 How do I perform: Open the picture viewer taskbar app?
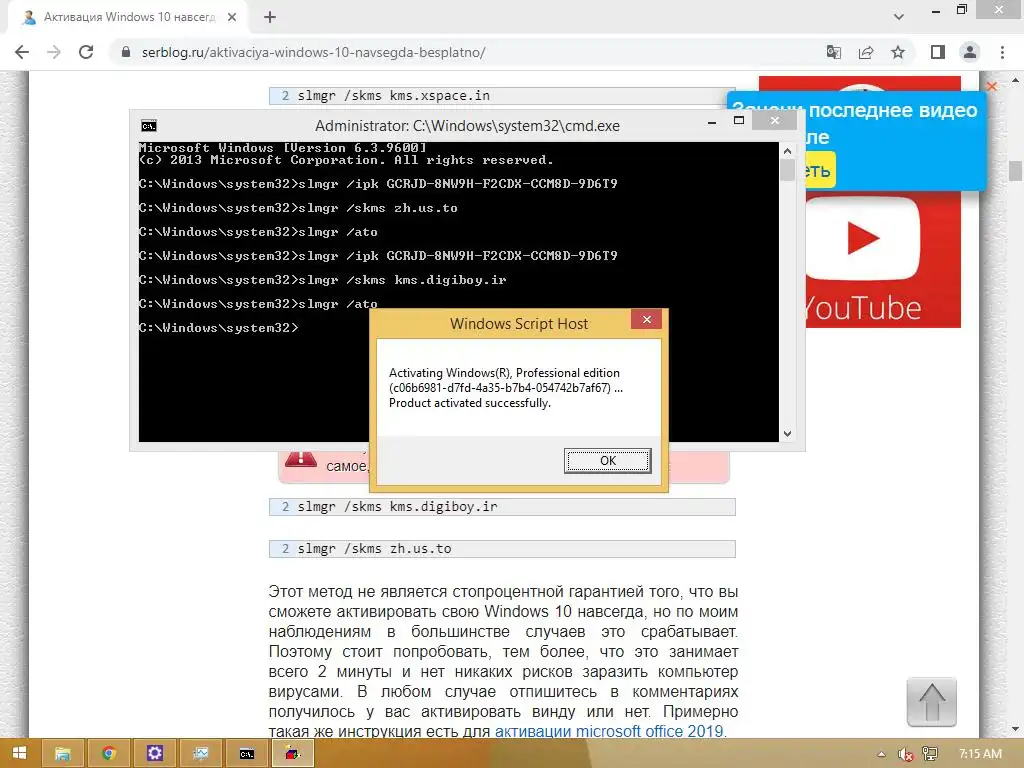[x=200, y=754]
